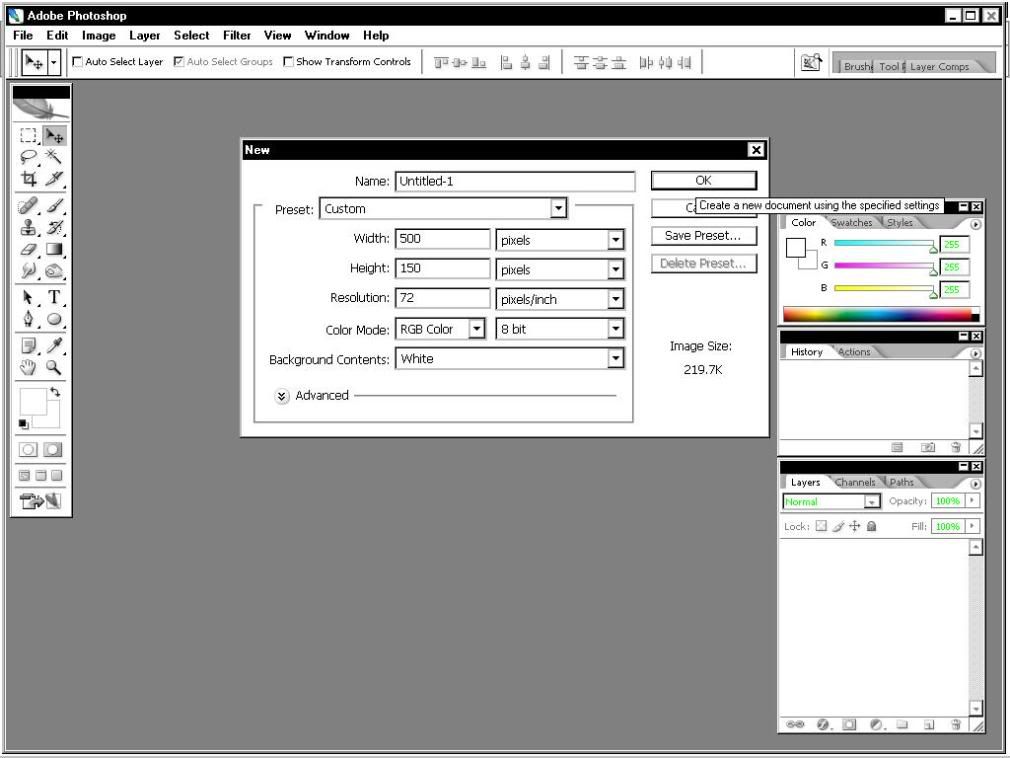1010x758 pixels.
Task: Toggle lock image pixels
Action: pyautogui.click(x=837, y=526)
